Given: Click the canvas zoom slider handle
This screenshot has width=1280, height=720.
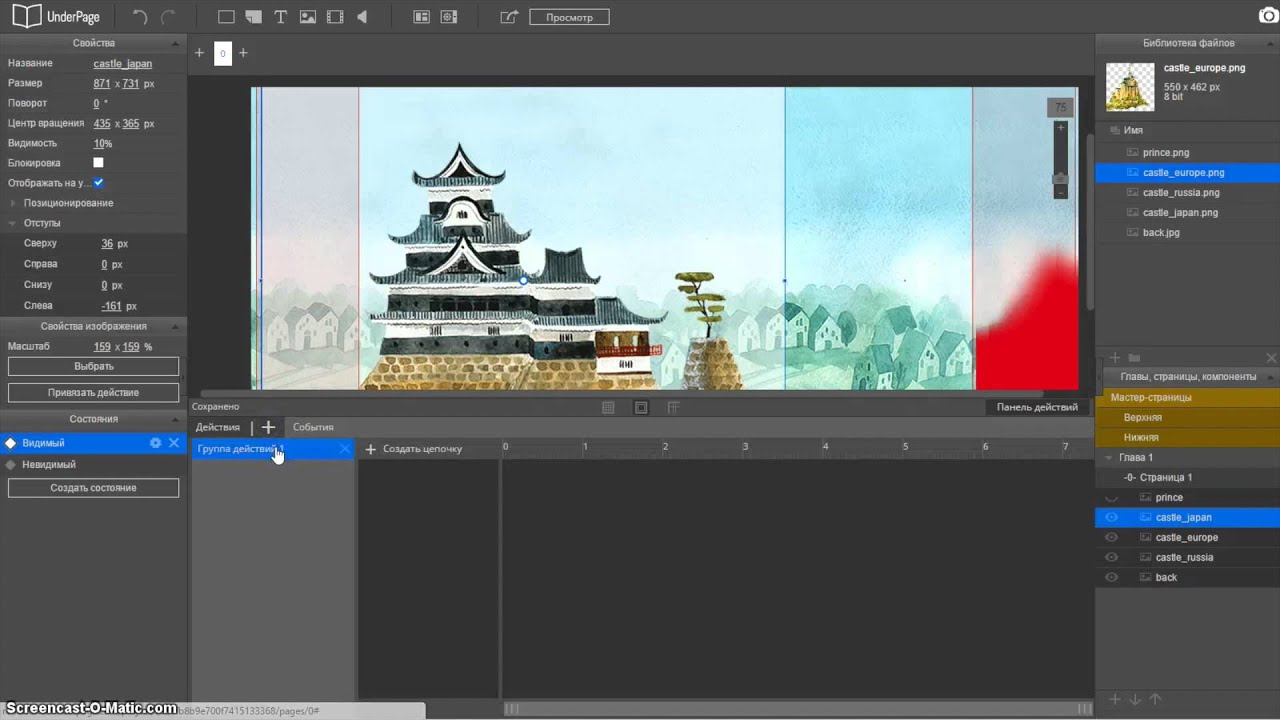Looking at the screenshot, I should [1060, 179].
